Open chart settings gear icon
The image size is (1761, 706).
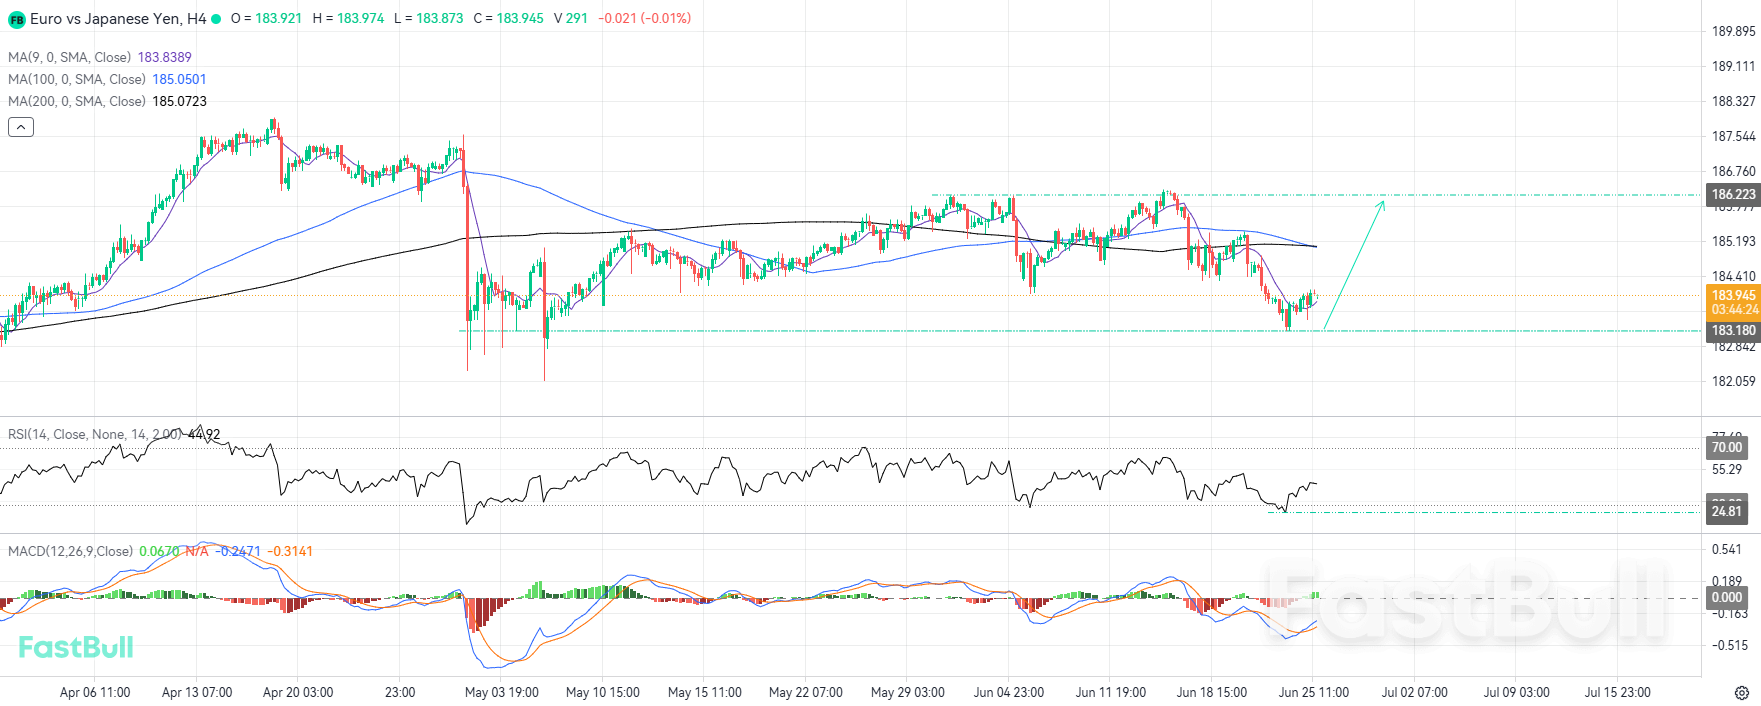[x=1741, y=693]
